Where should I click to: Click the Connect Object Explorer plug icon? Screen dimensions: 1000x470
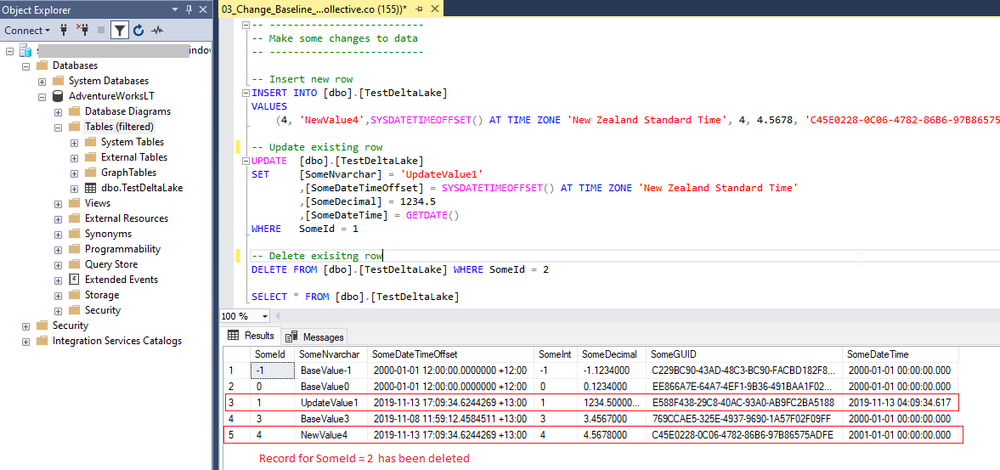(63, 30)
